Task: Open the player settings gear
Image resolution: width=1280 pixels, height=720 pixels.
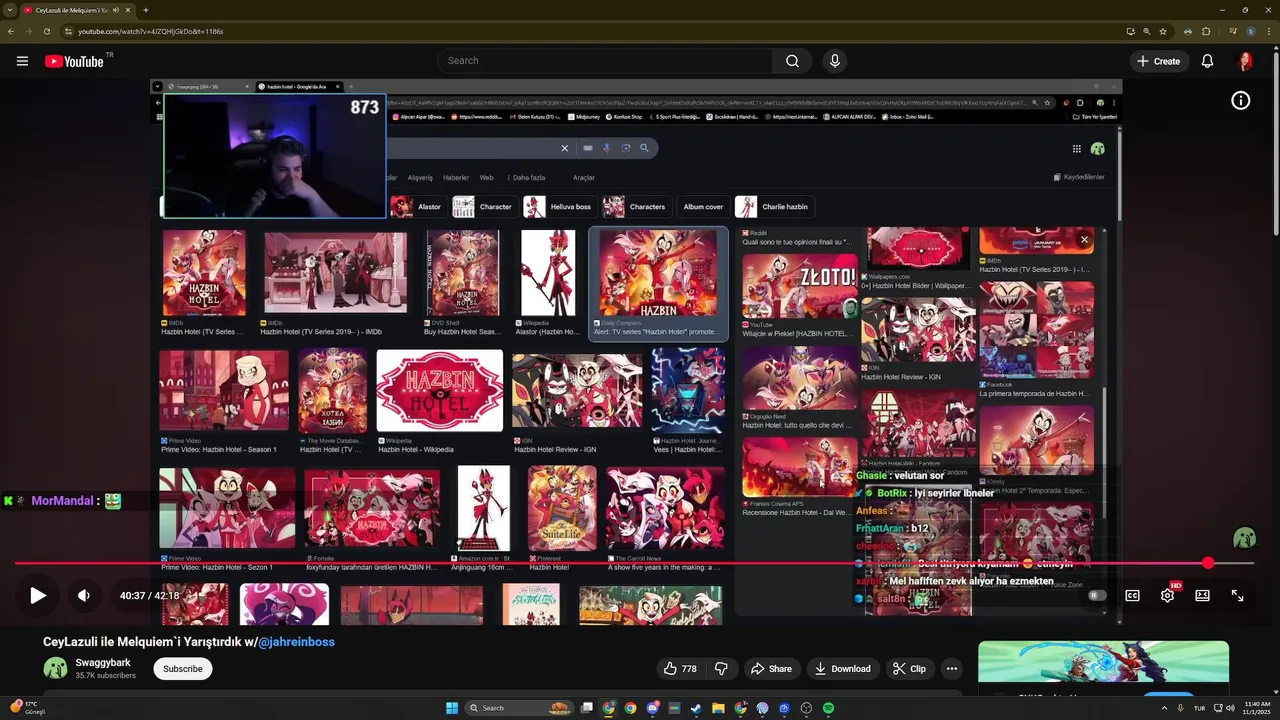Action: click(x=1167, y=595)
